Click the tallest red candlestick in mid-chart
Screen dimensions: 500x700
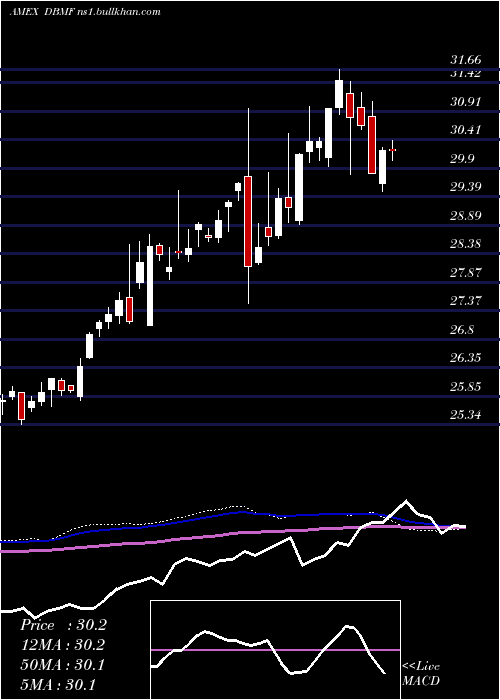coord(248,221)
